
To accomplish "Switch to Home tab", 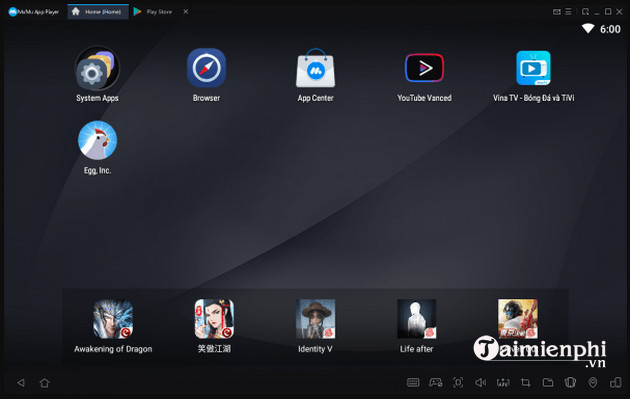I will pyautogui.click(x=98, y=12).
